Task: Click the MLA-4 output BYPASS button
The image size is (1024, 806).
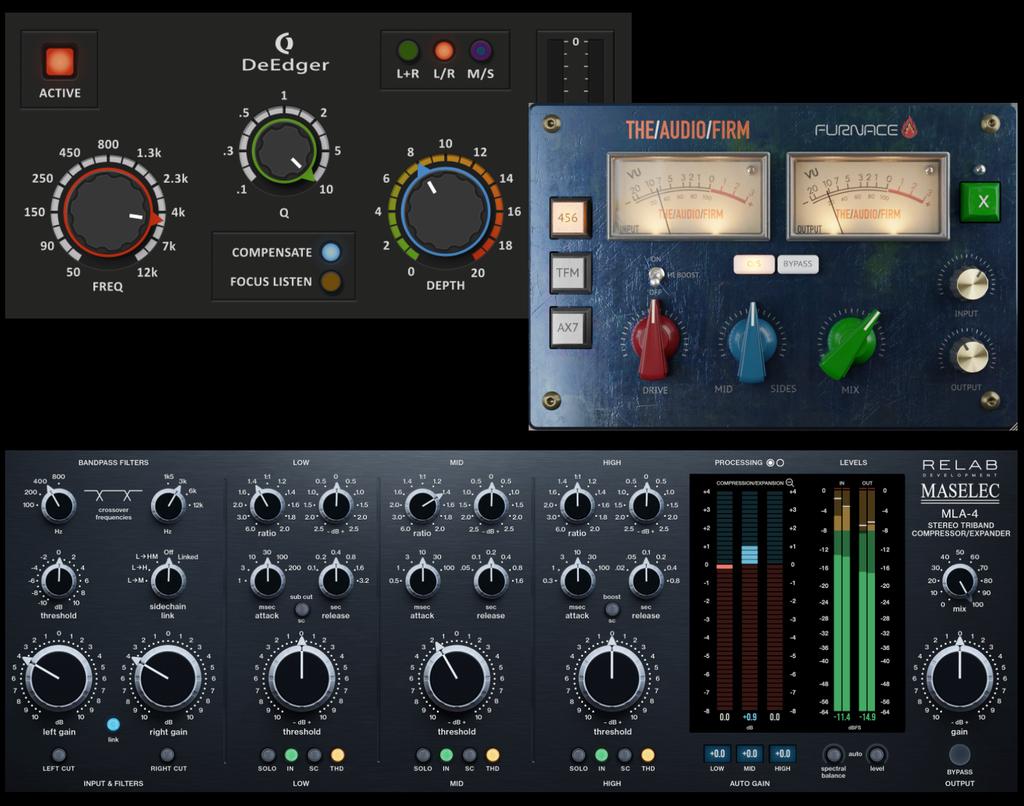Action: coord(959,754)
